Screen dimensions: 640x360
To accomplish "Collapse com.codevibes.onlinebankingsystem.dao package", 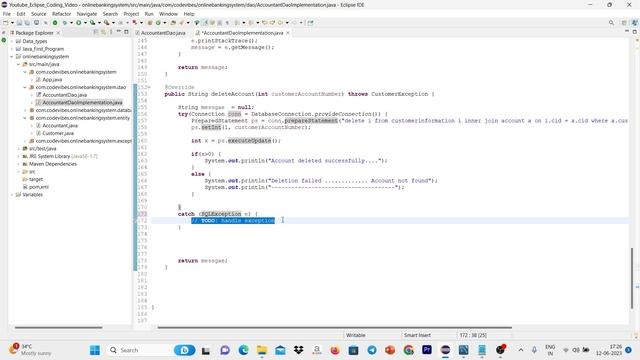I will coord(25,87).
